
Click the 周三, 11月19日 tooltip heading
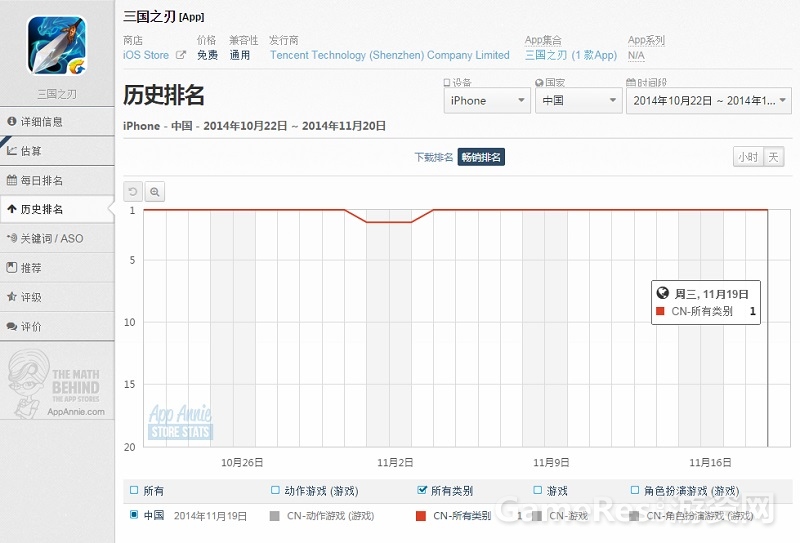(711, 294)
